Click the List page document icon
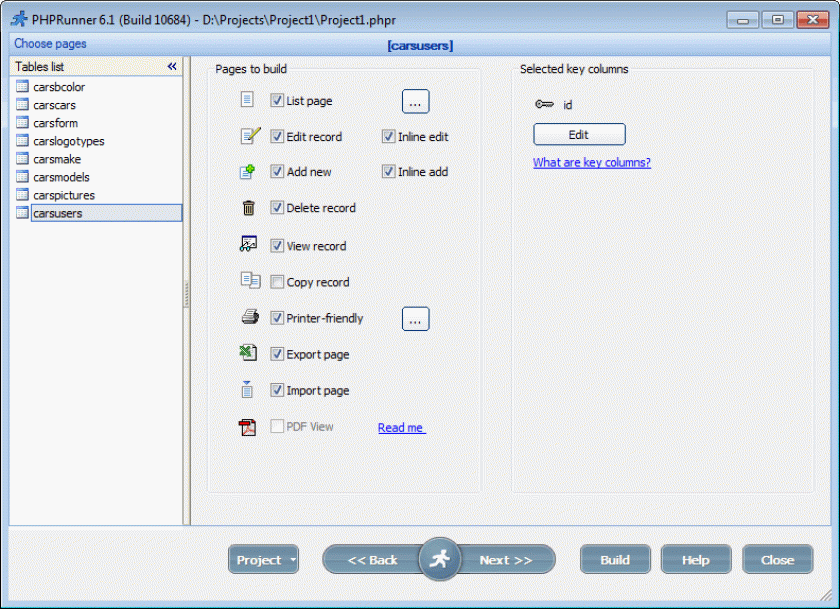The image size is (840, 609). point(247,100)
